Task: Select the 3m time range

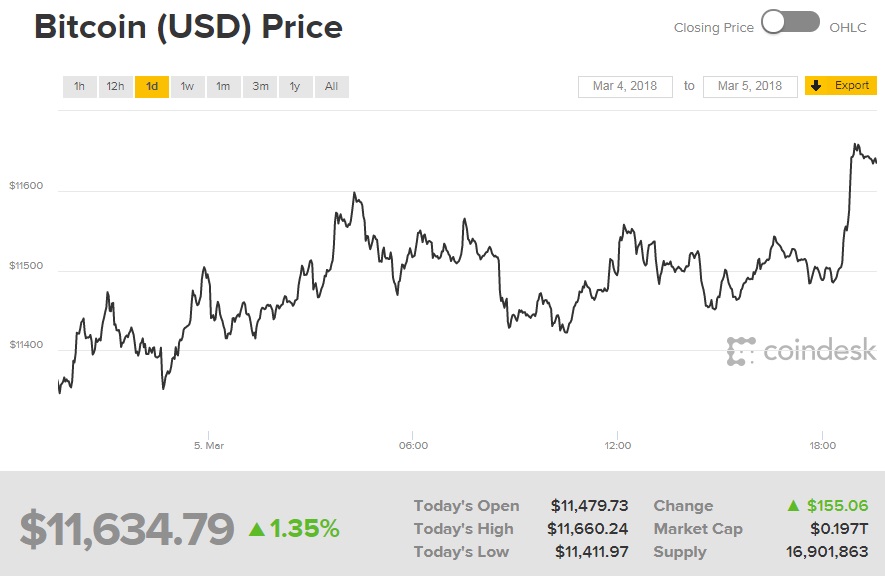Action: click(x=259, y=86)
